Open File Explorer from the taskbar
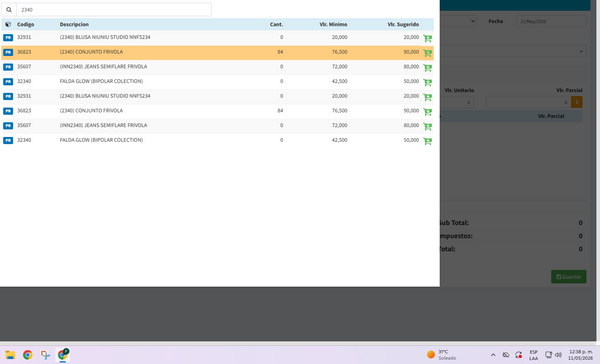600x364 pixels. click(10, 355)
